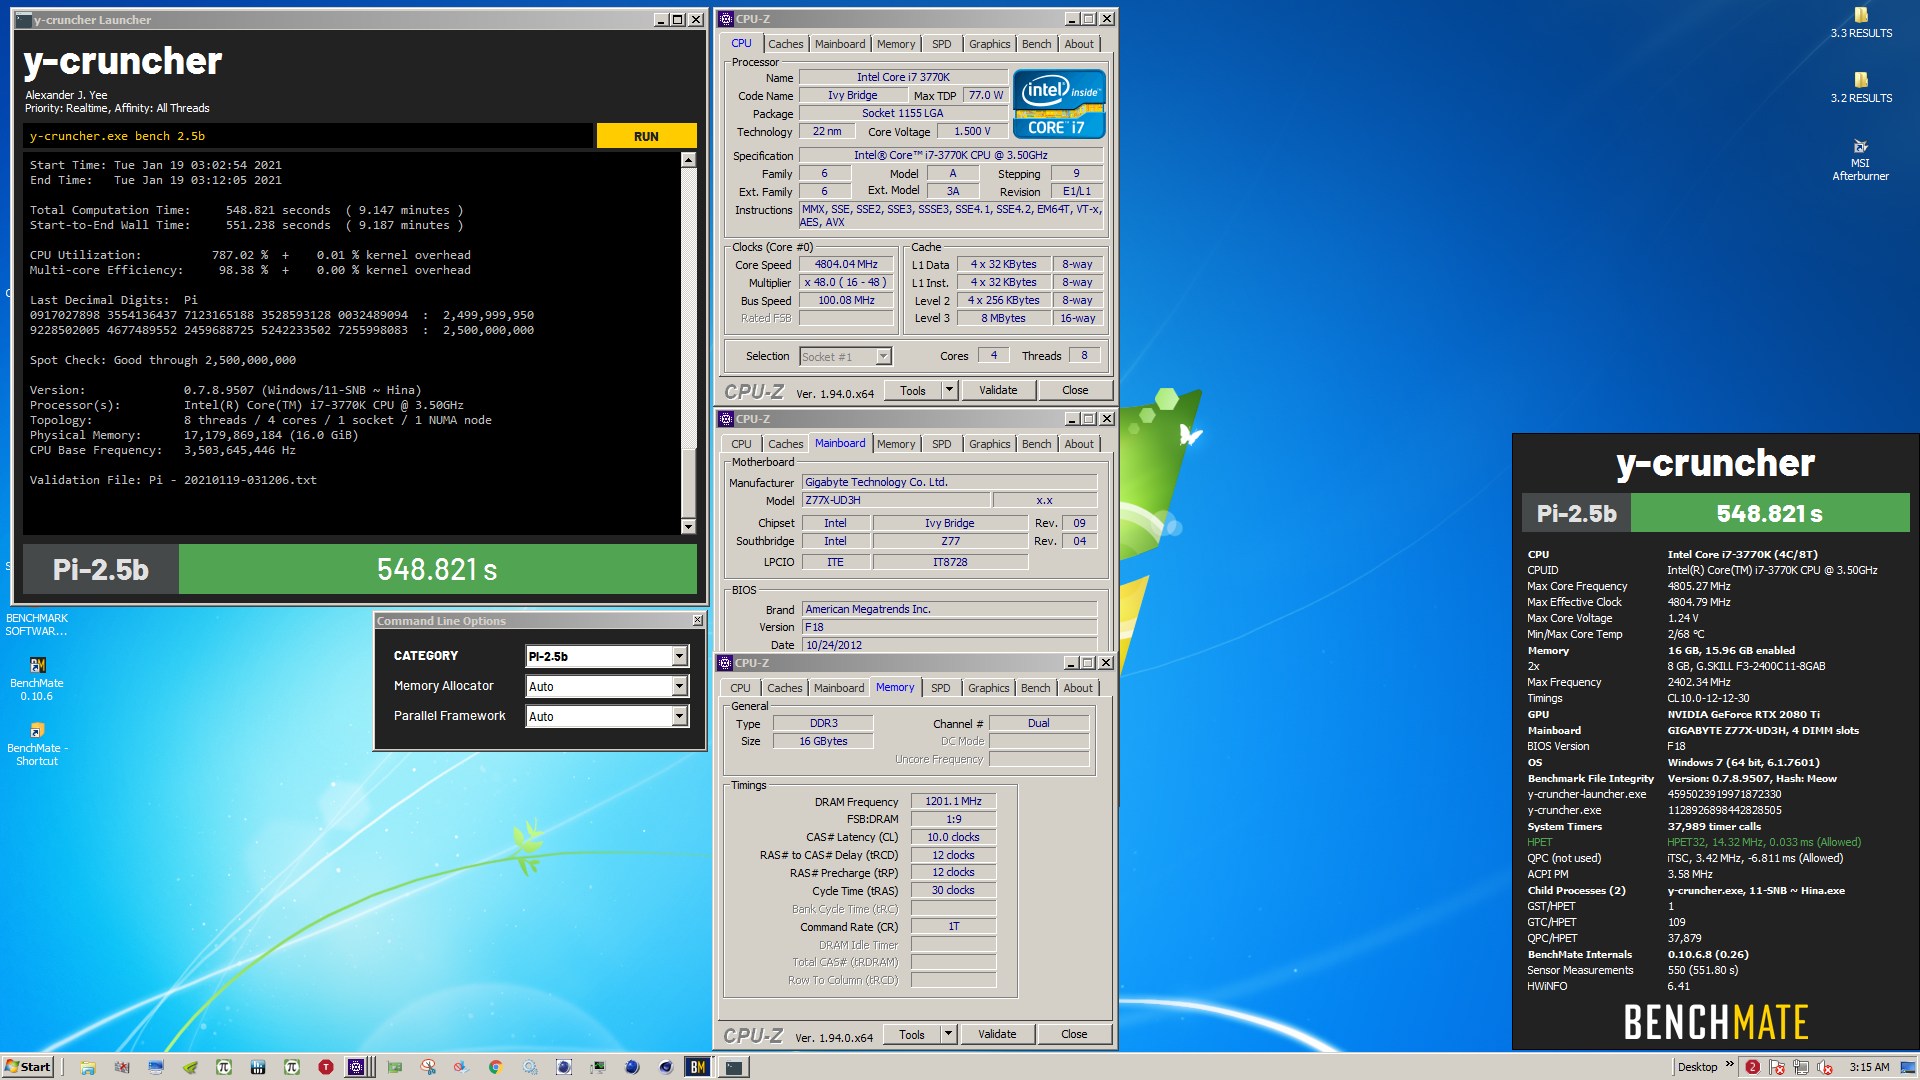
Task: Open About tab in the Motherboard CPU-Z window
Action: [x=1078, y=444]
